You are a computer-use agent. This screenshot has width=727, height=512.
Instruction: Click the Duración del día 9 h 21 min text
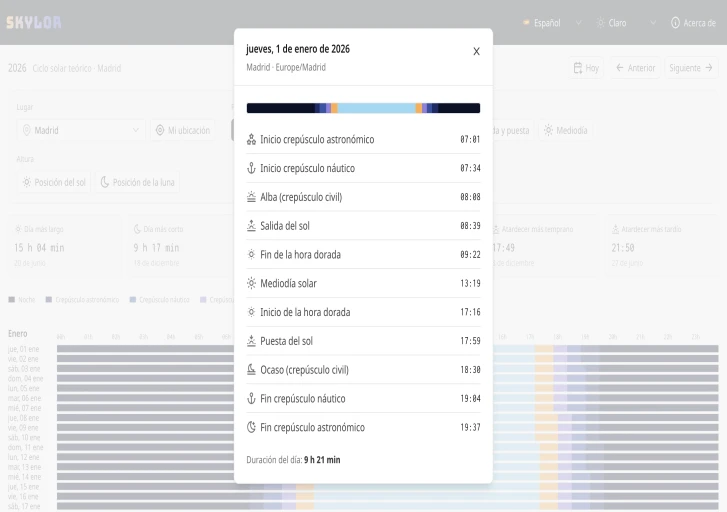click(x=293, y=460)
